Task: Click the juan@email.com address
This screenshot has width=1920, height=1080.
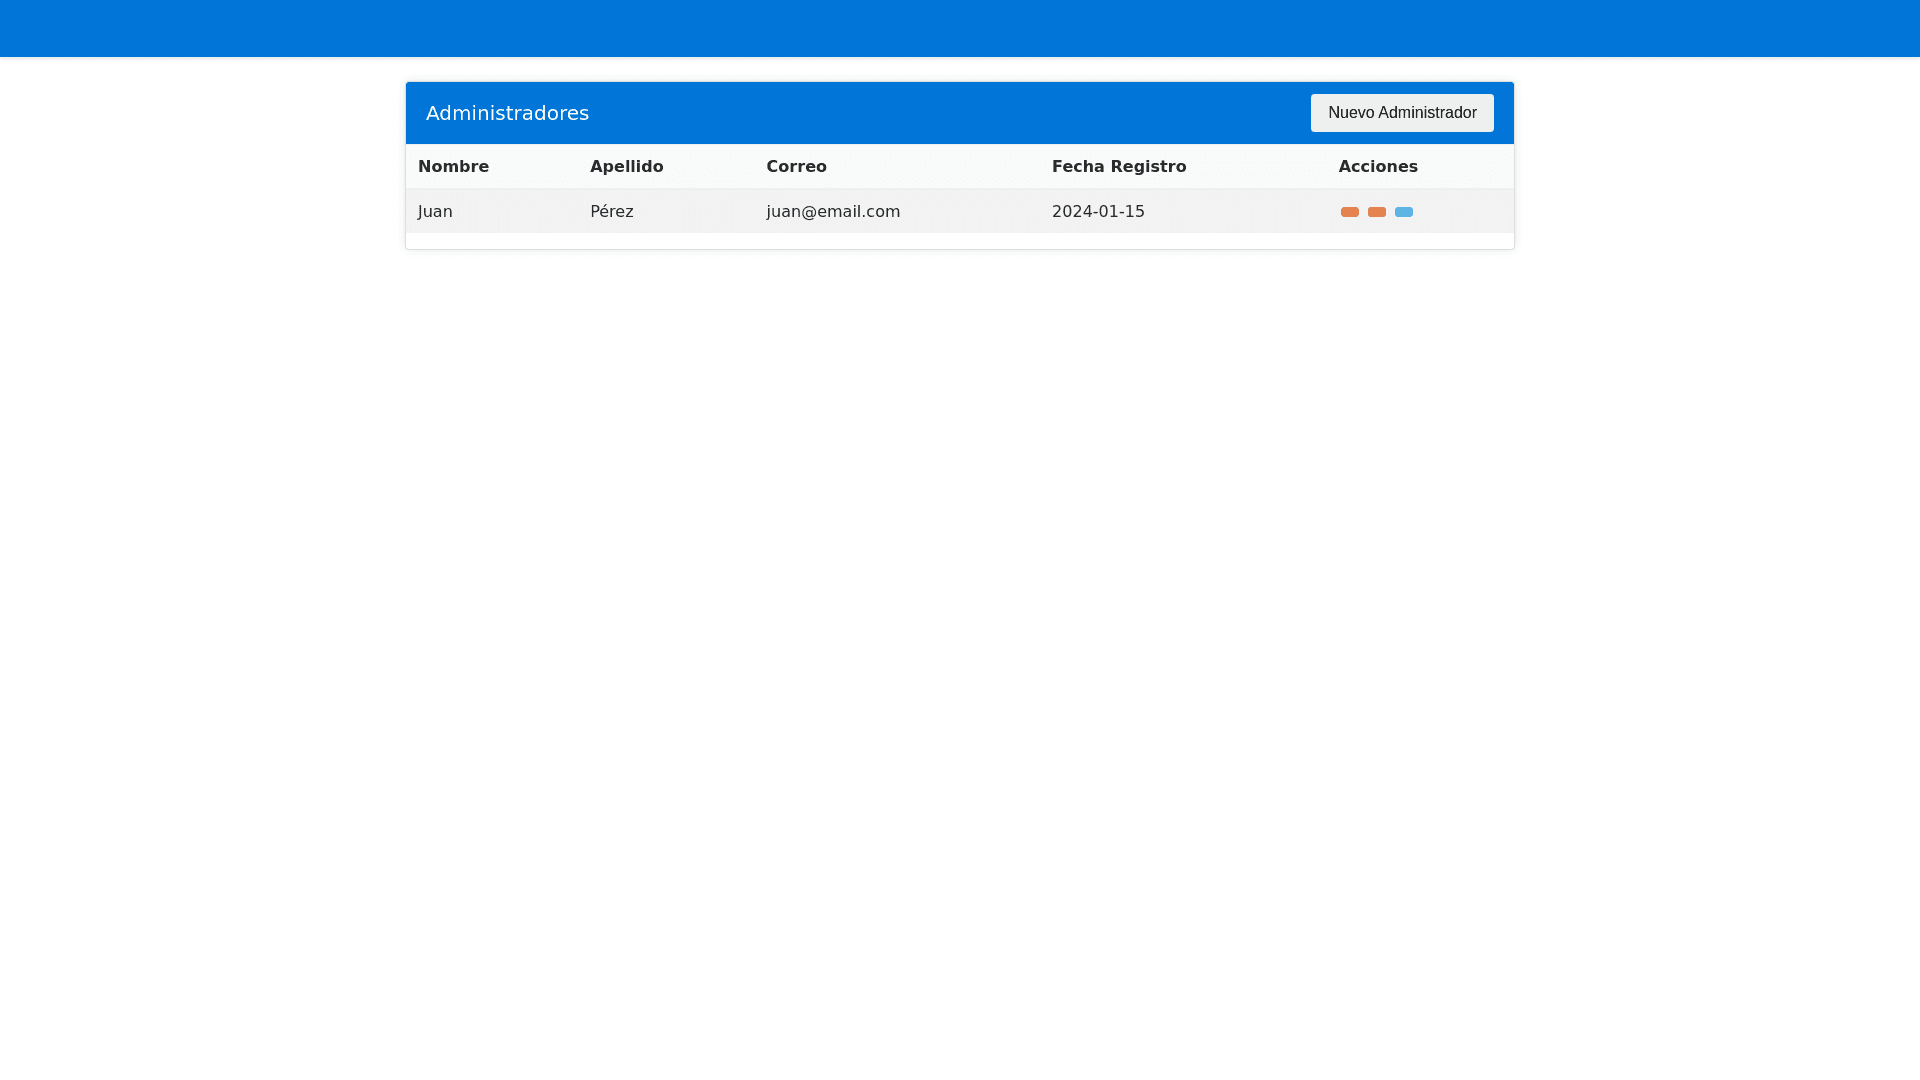Action: 832,212
